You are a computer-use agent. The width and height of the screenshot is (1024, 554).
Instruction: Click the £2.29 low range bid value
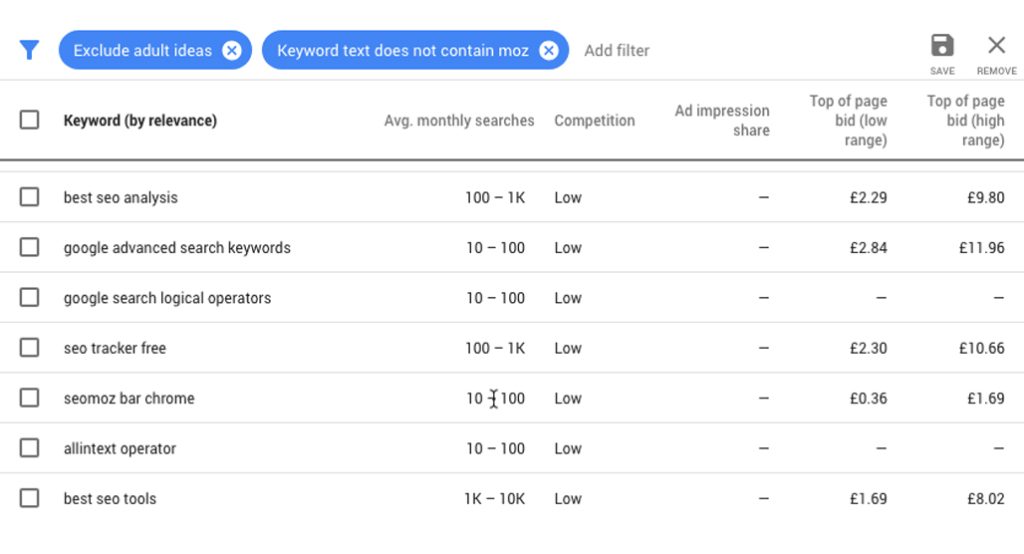coord(868,198)
